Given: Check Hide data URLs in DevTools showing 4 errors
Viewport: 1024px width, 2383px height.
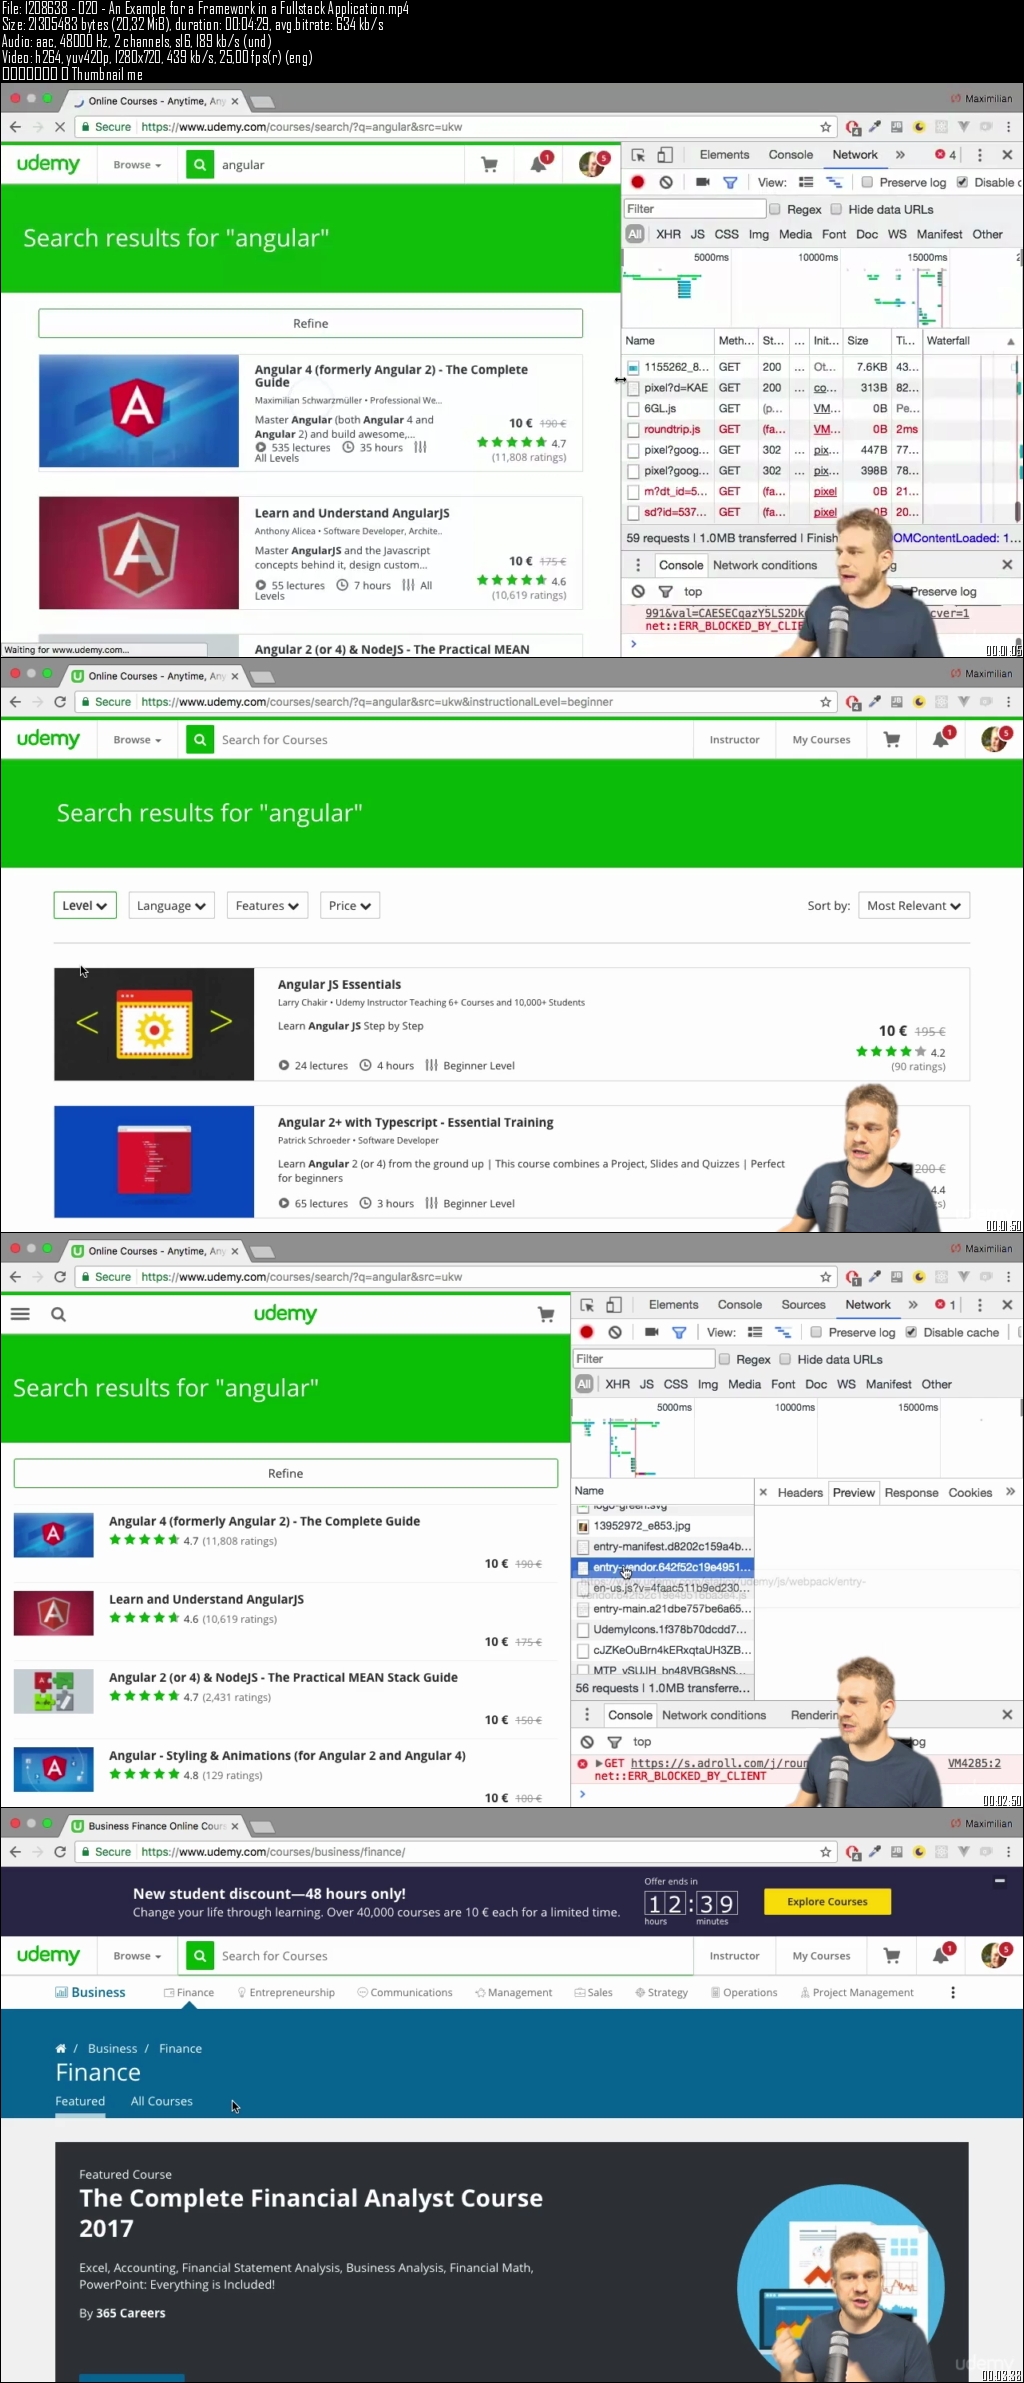Looking at the screenshot, I should coord(837,209).
